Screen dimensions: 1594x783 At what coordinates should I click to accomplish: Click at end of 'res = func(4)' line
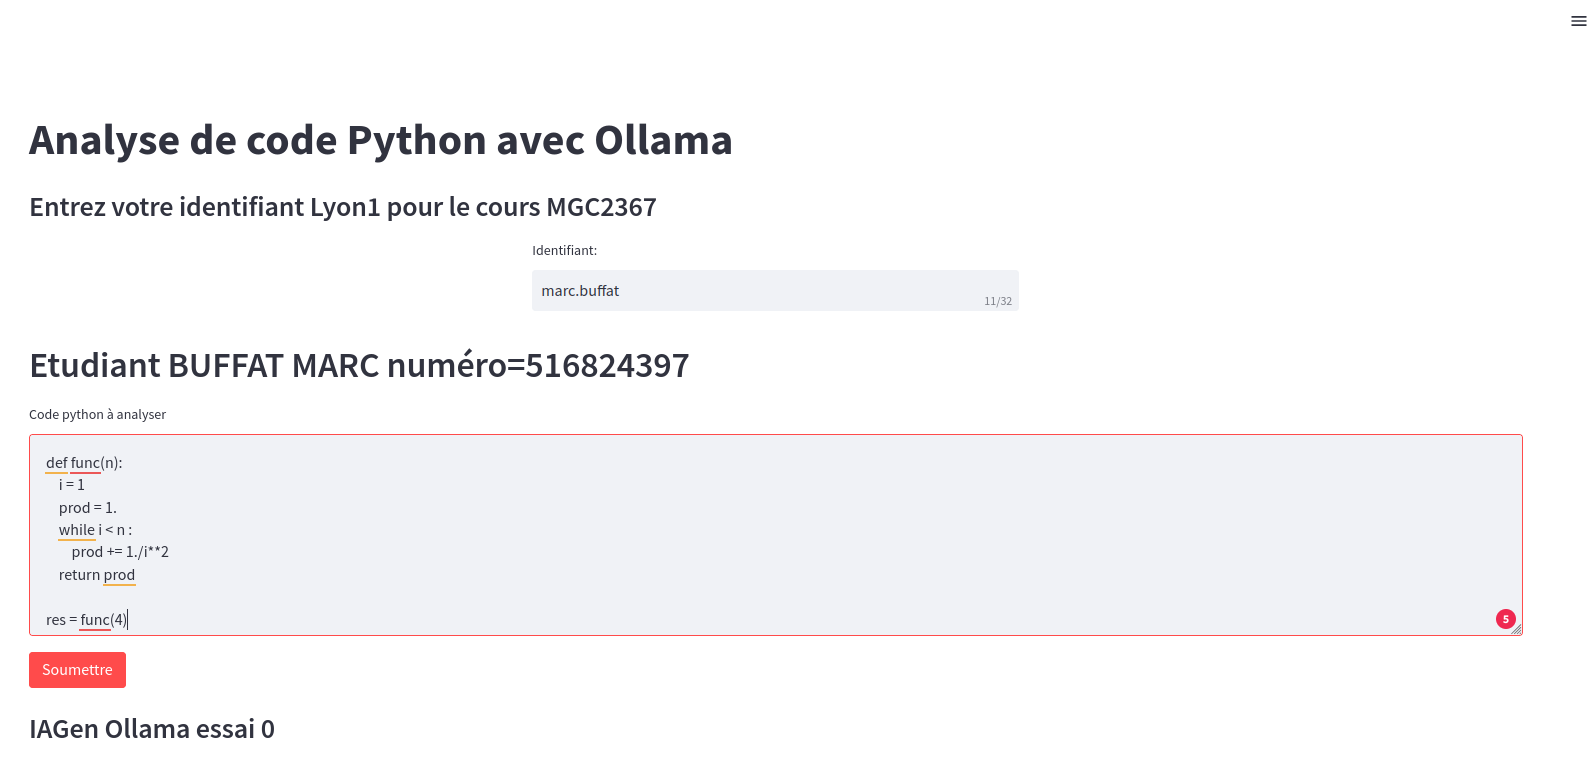tap(128, 620)
